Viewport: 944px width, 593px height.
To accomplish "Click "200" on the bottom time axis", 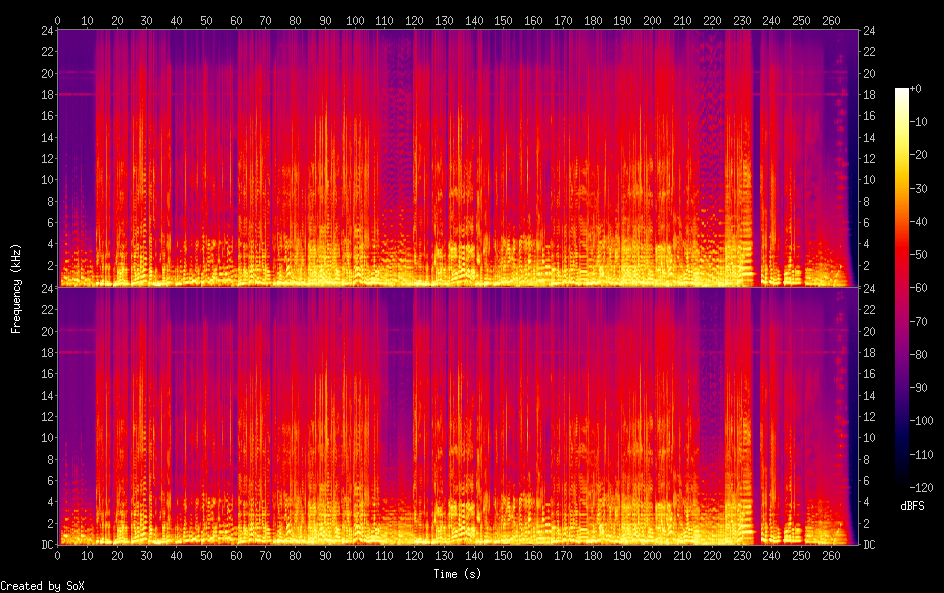I will 652,556.
